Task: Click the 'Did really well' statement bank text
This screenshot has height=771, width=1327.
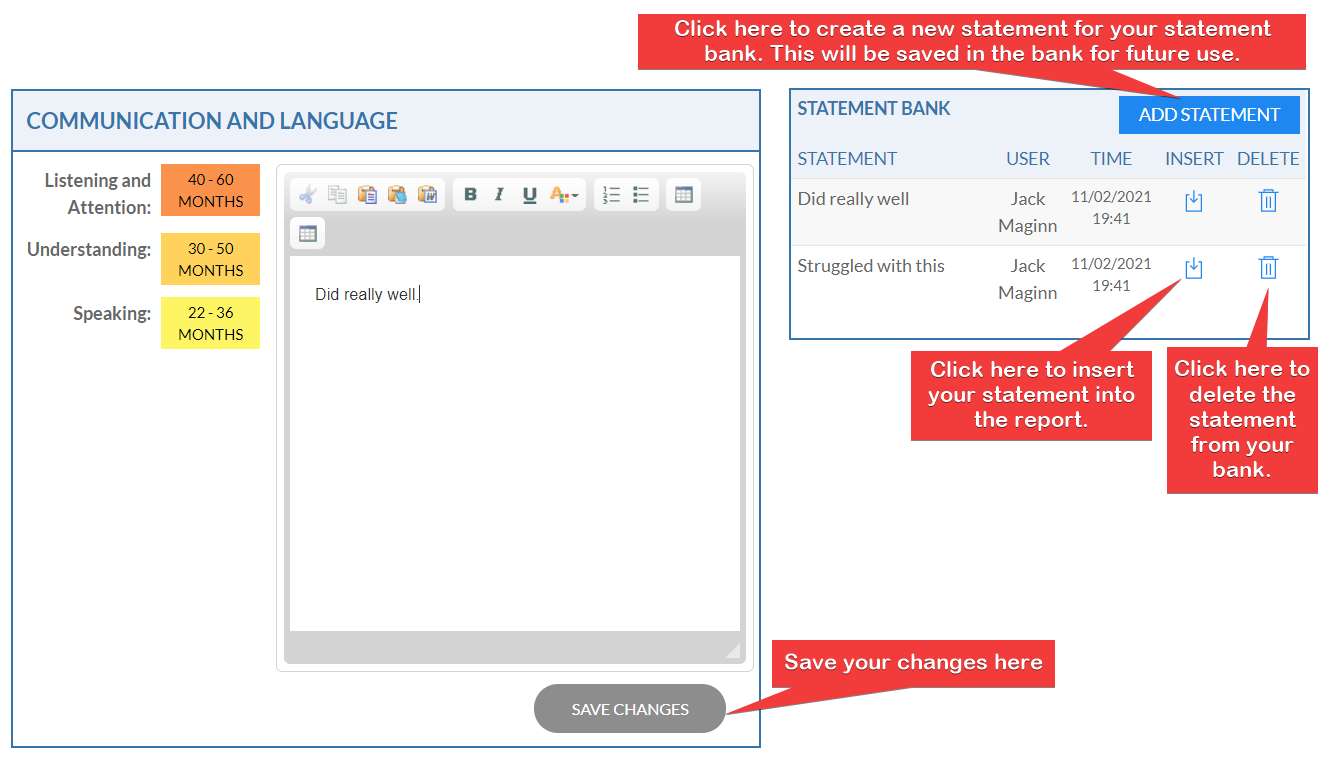Action: click(x=853, y=199)
